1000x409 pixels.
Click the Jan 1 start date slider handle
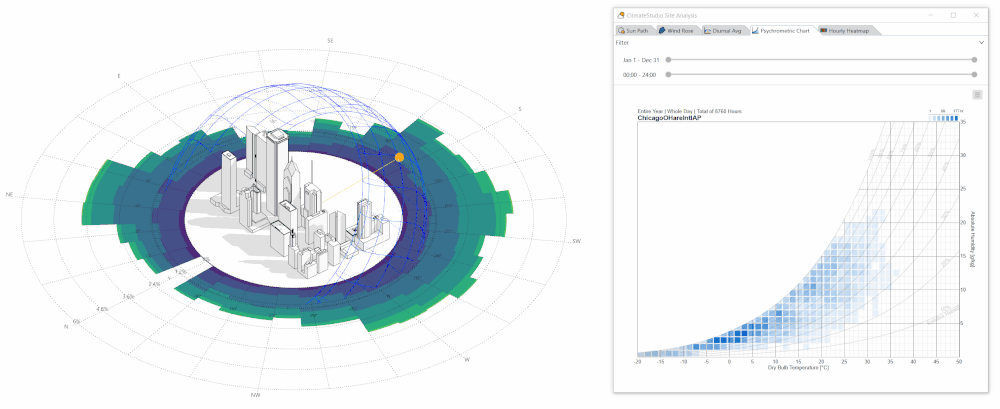(668, 59)
